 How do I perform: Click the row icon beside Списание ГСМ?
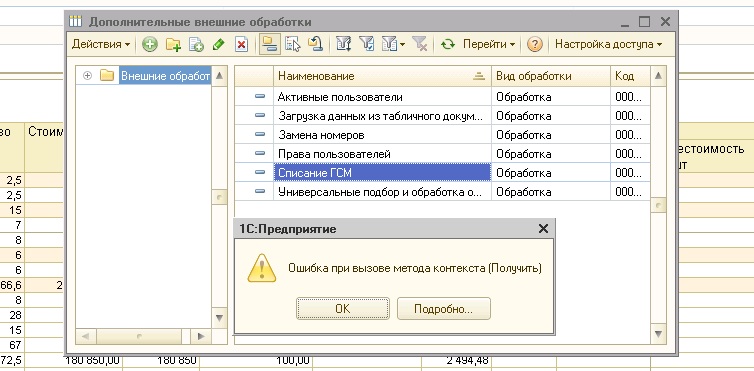pyautogui.click(x=260, y=172)
